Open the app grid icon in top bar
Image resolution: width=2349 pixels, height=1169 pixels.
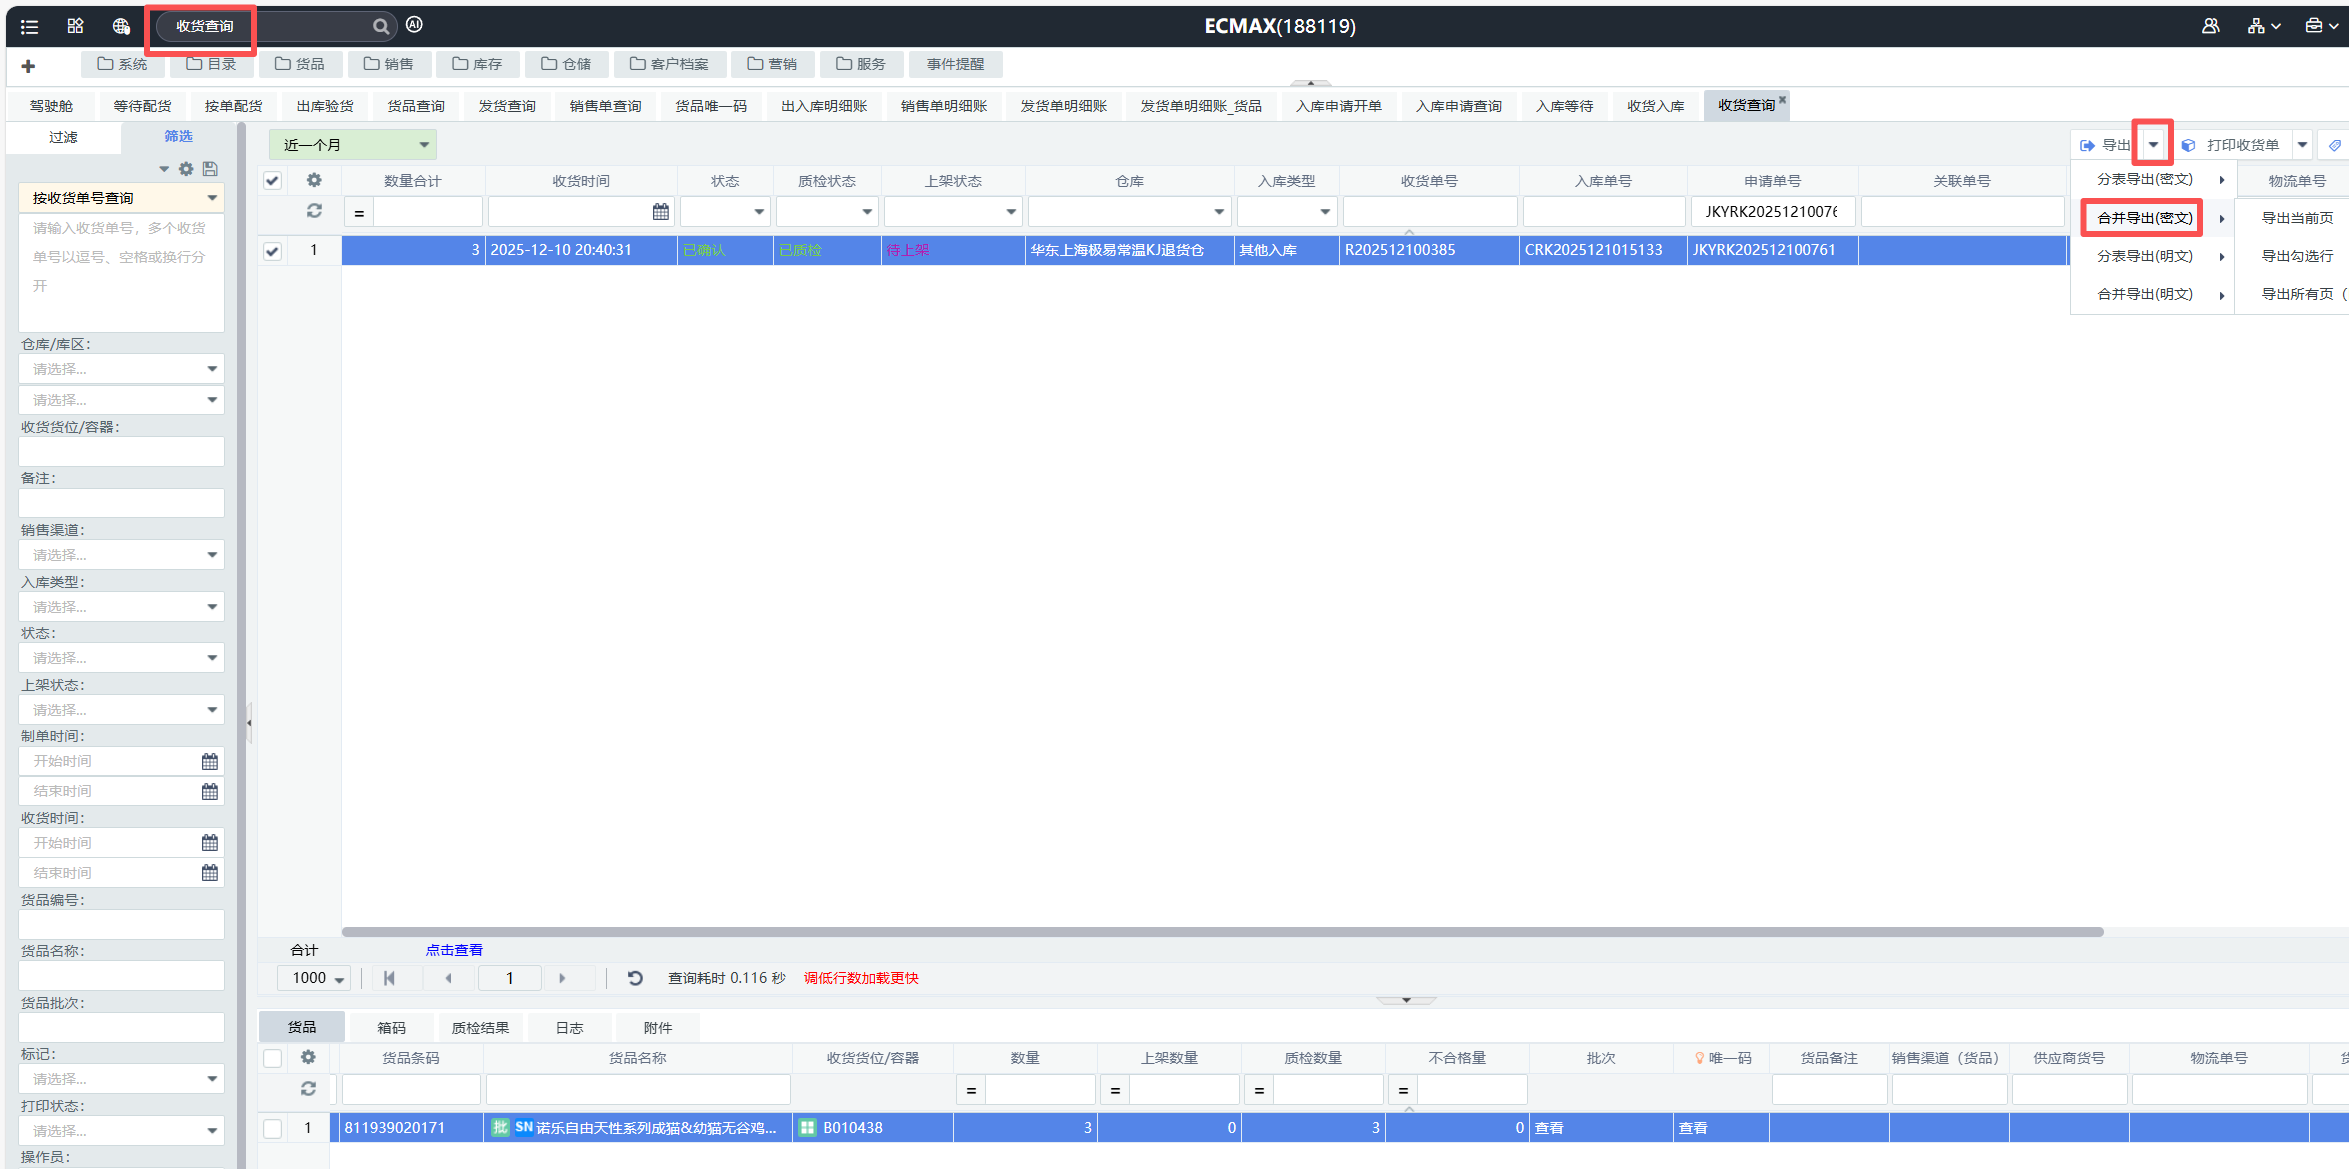[75, 26]
